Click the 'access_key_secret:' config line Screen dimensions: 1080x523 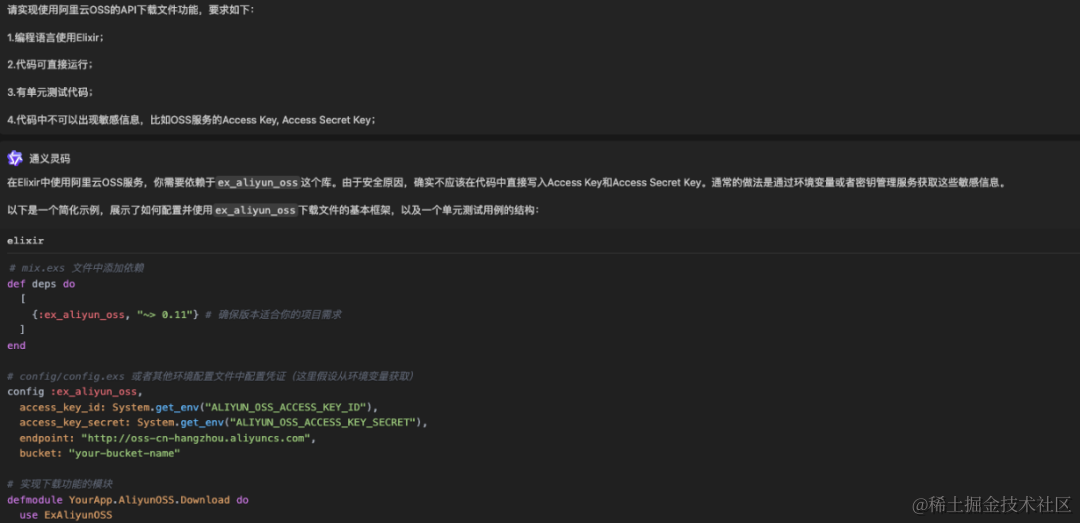click(x=224, y=422)
